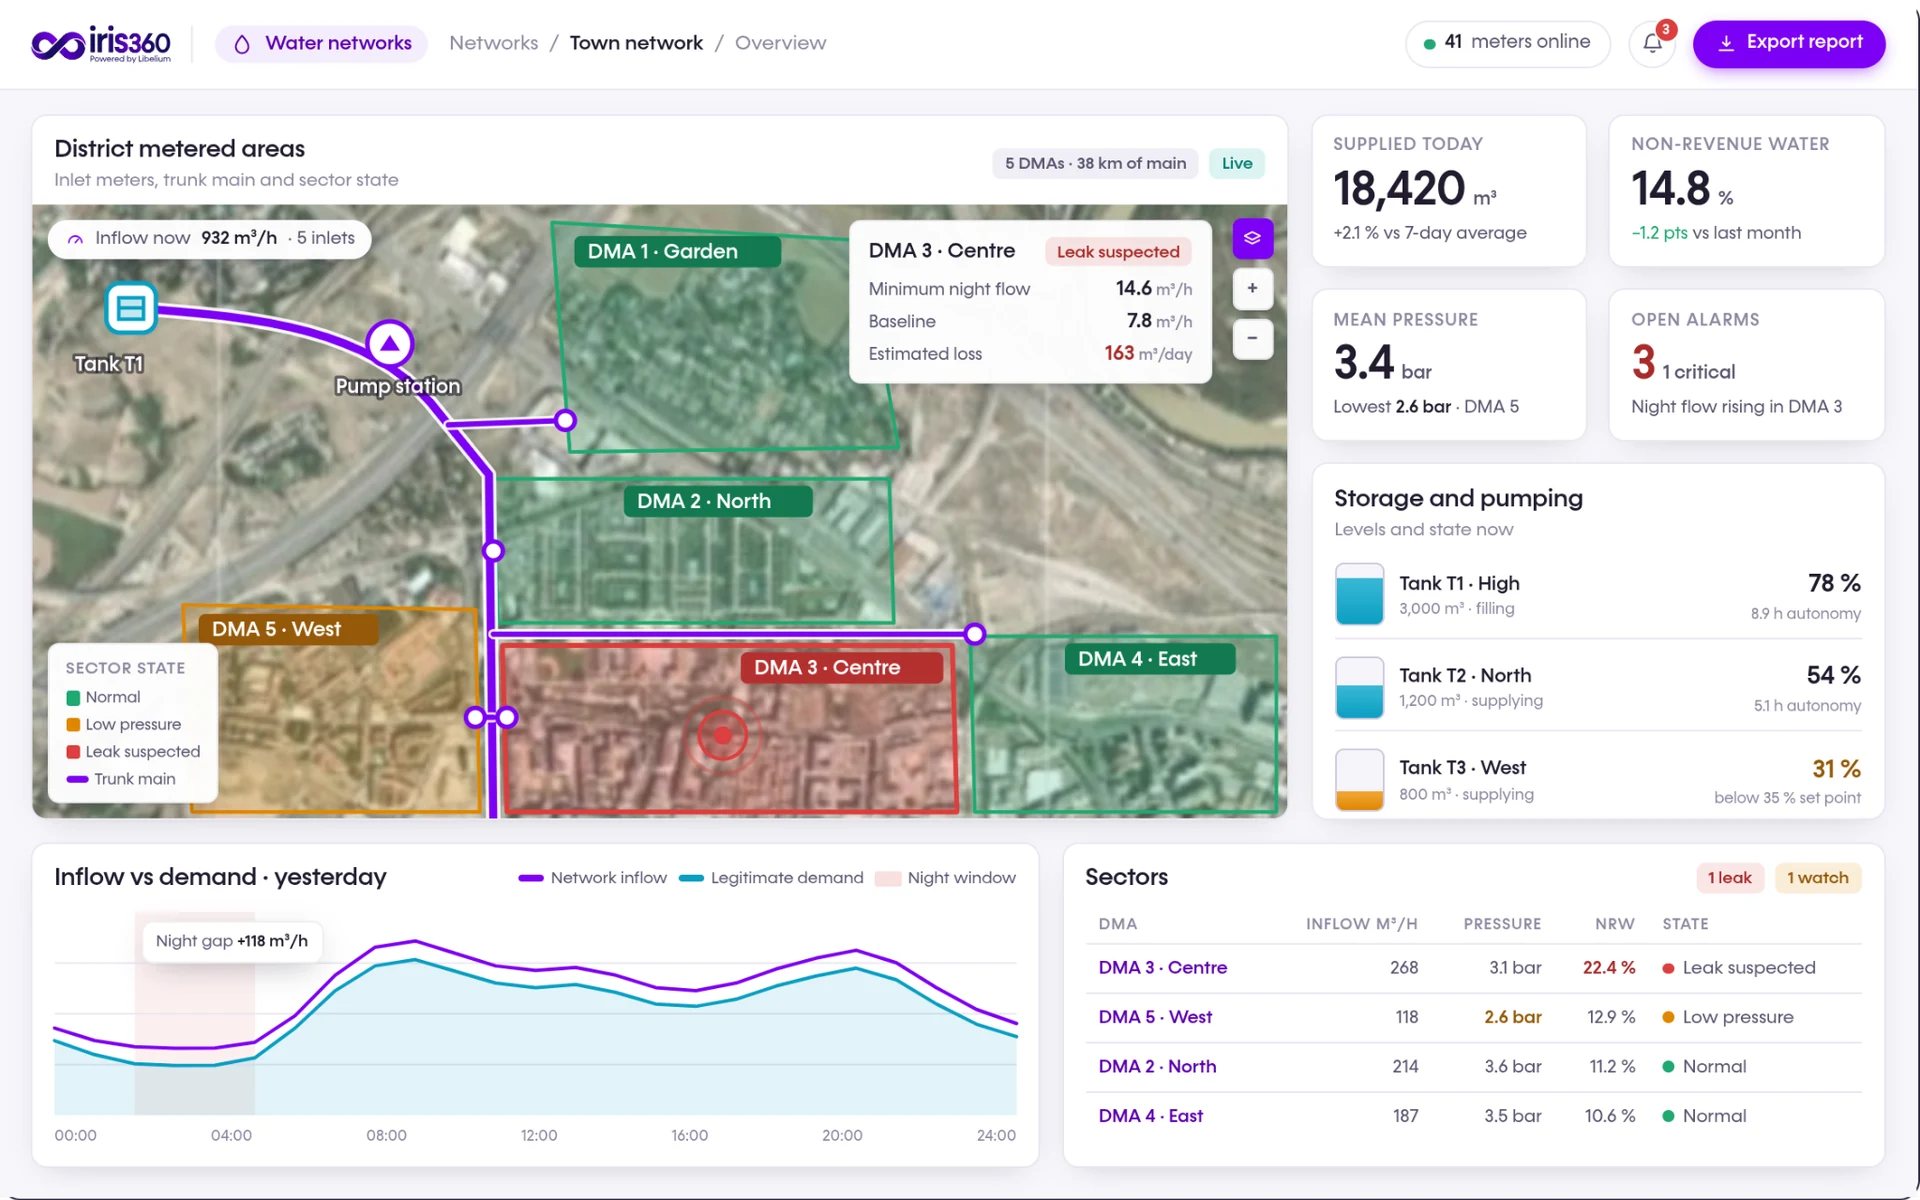Open the Water networks module selector
Image resolution: width=1920 pixels, height=1200 pixels.
coord(322,44)
